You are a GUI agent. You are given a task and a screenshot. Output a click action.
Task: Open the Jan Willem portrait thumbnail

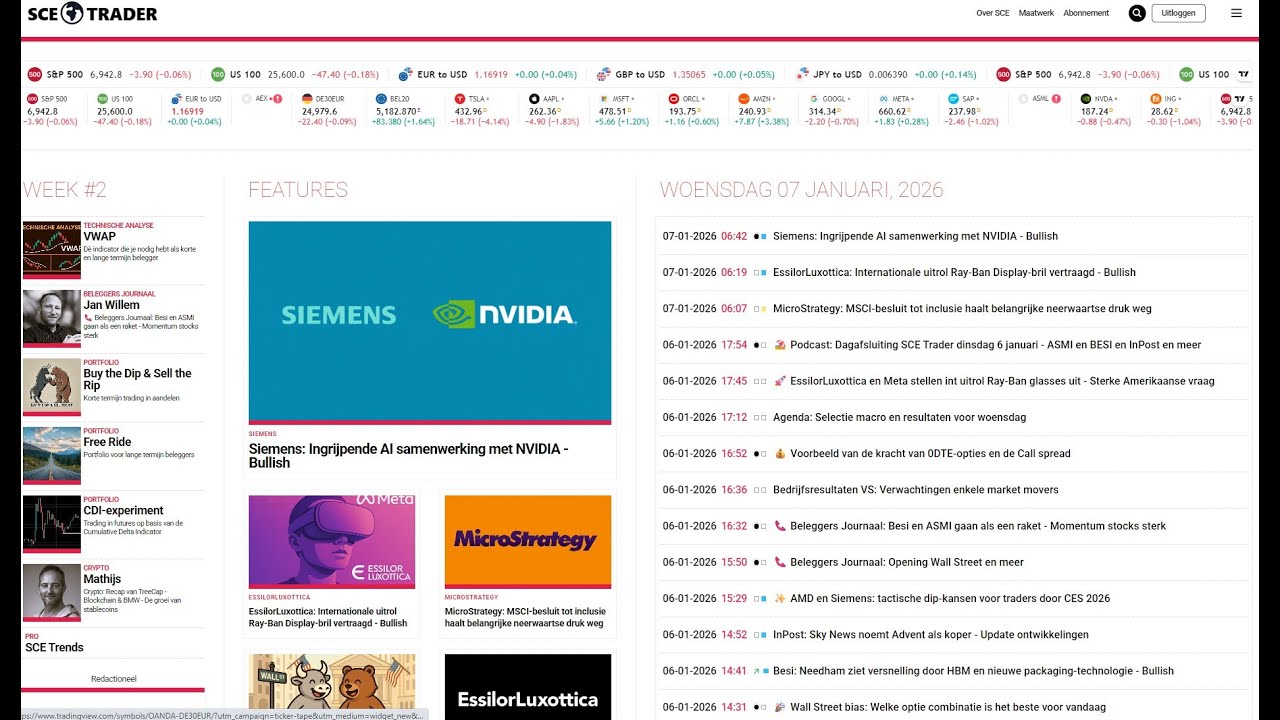click(52, 318)
